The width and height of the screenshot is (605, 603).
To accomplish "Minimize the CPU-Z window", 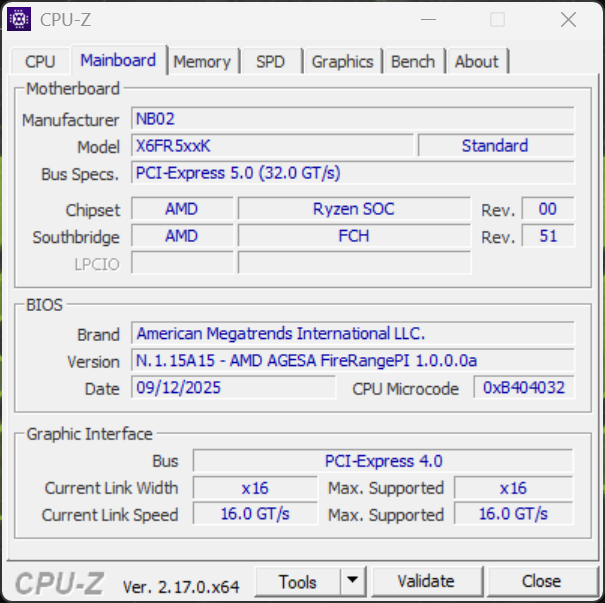I will 428,19.
